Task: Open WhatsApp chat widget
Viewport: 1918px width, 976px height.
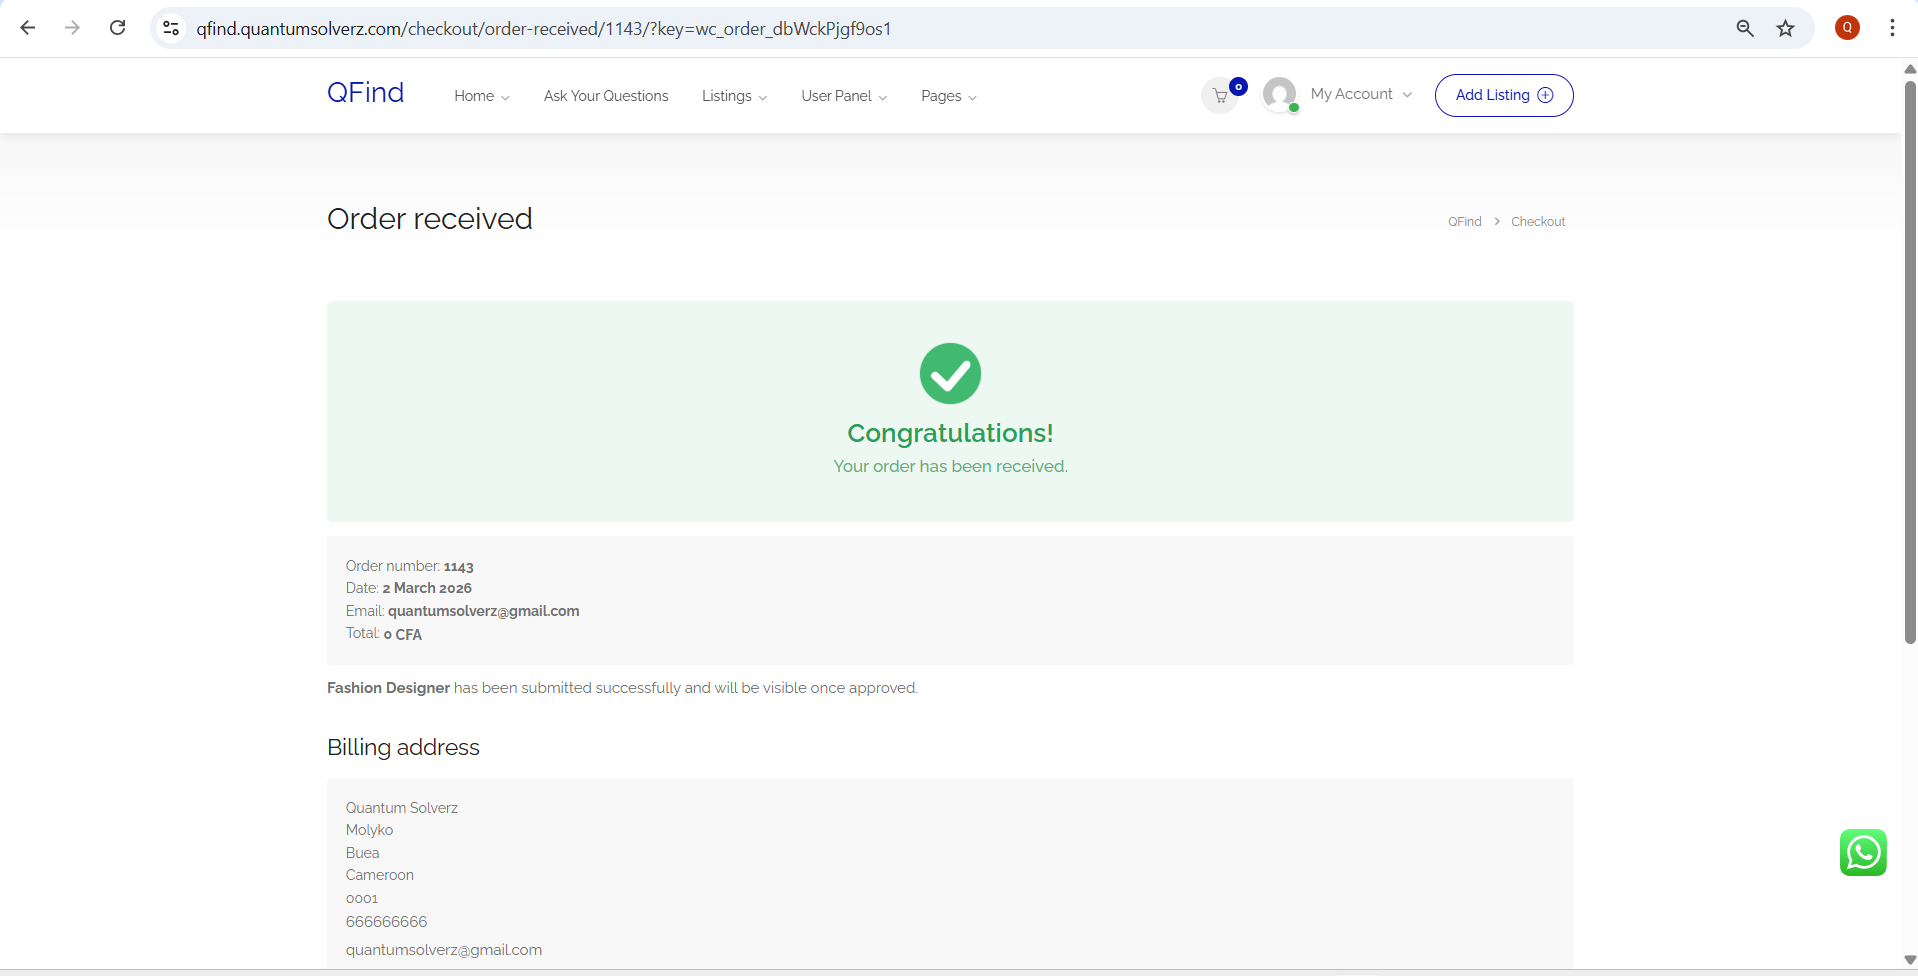Action: click(x=1862, y=852)
